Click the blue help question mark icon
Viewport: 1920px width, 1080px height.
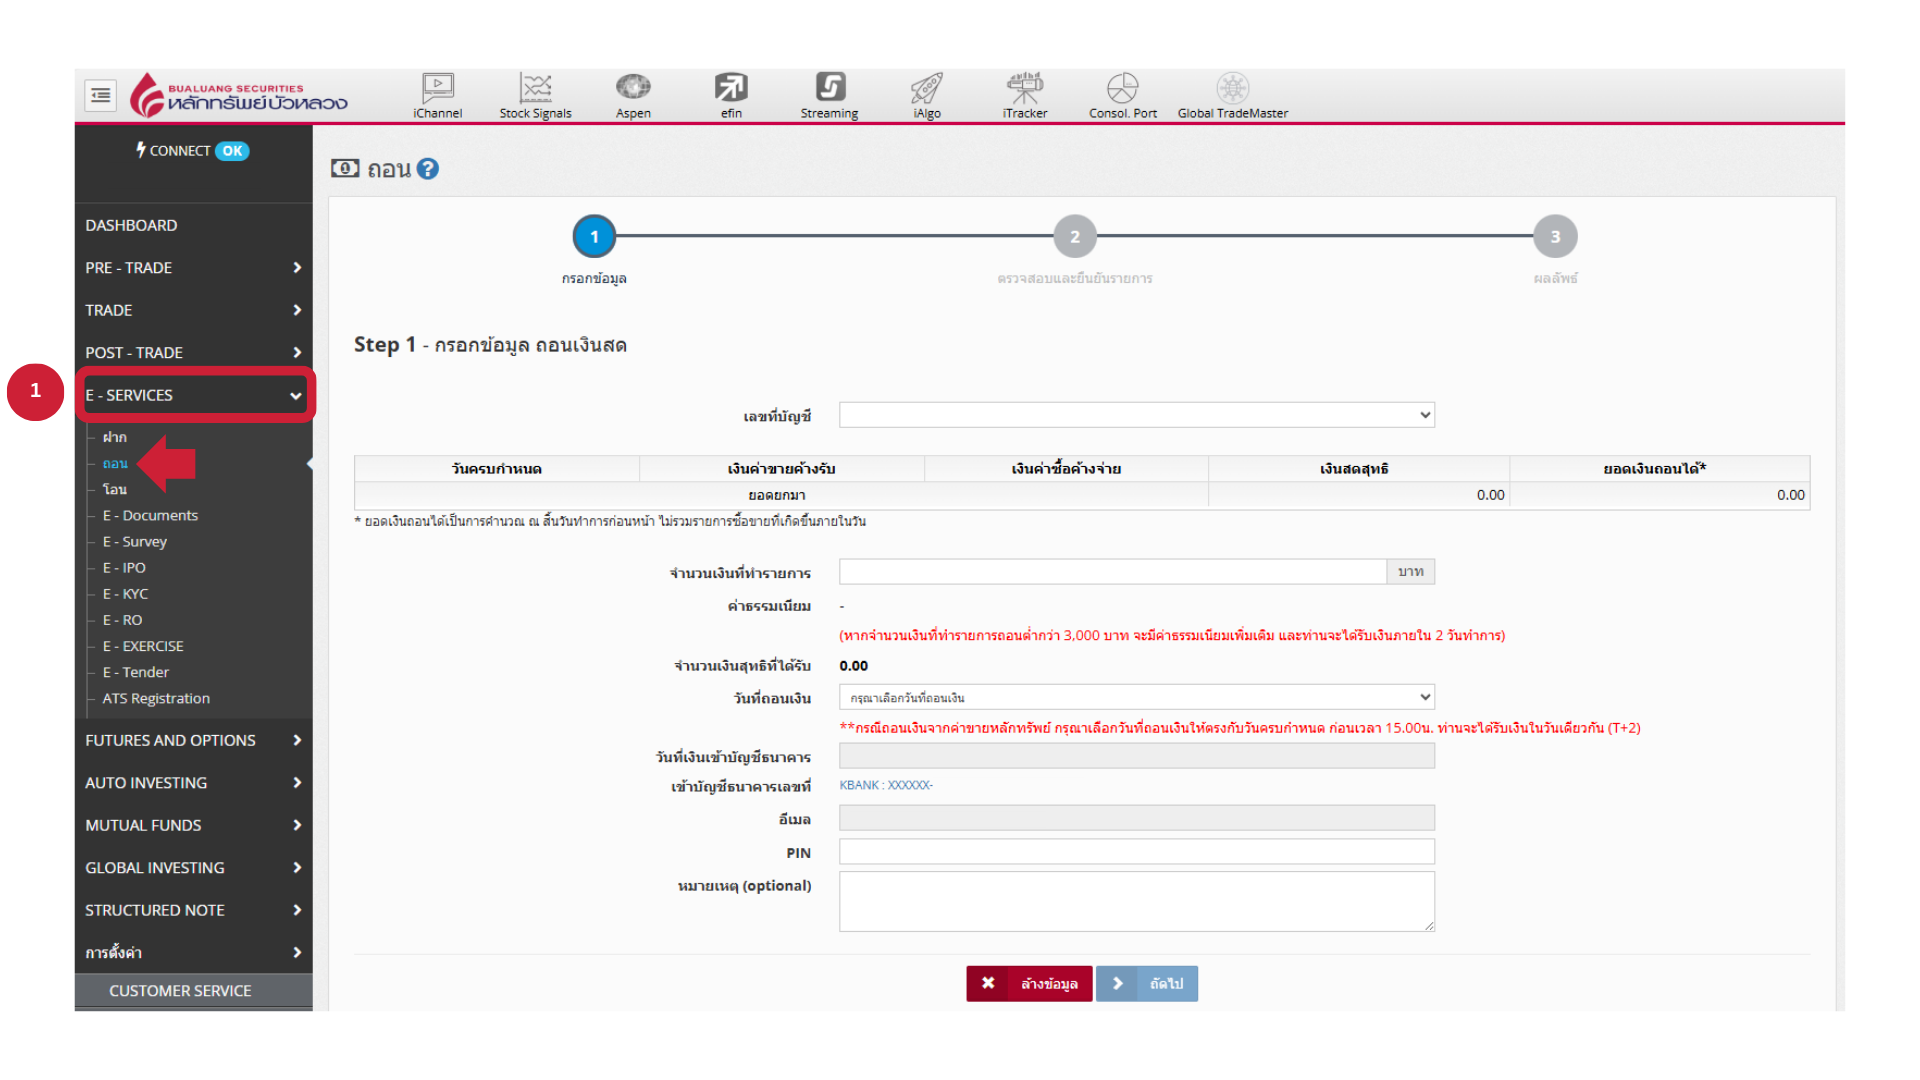(428, 169)
